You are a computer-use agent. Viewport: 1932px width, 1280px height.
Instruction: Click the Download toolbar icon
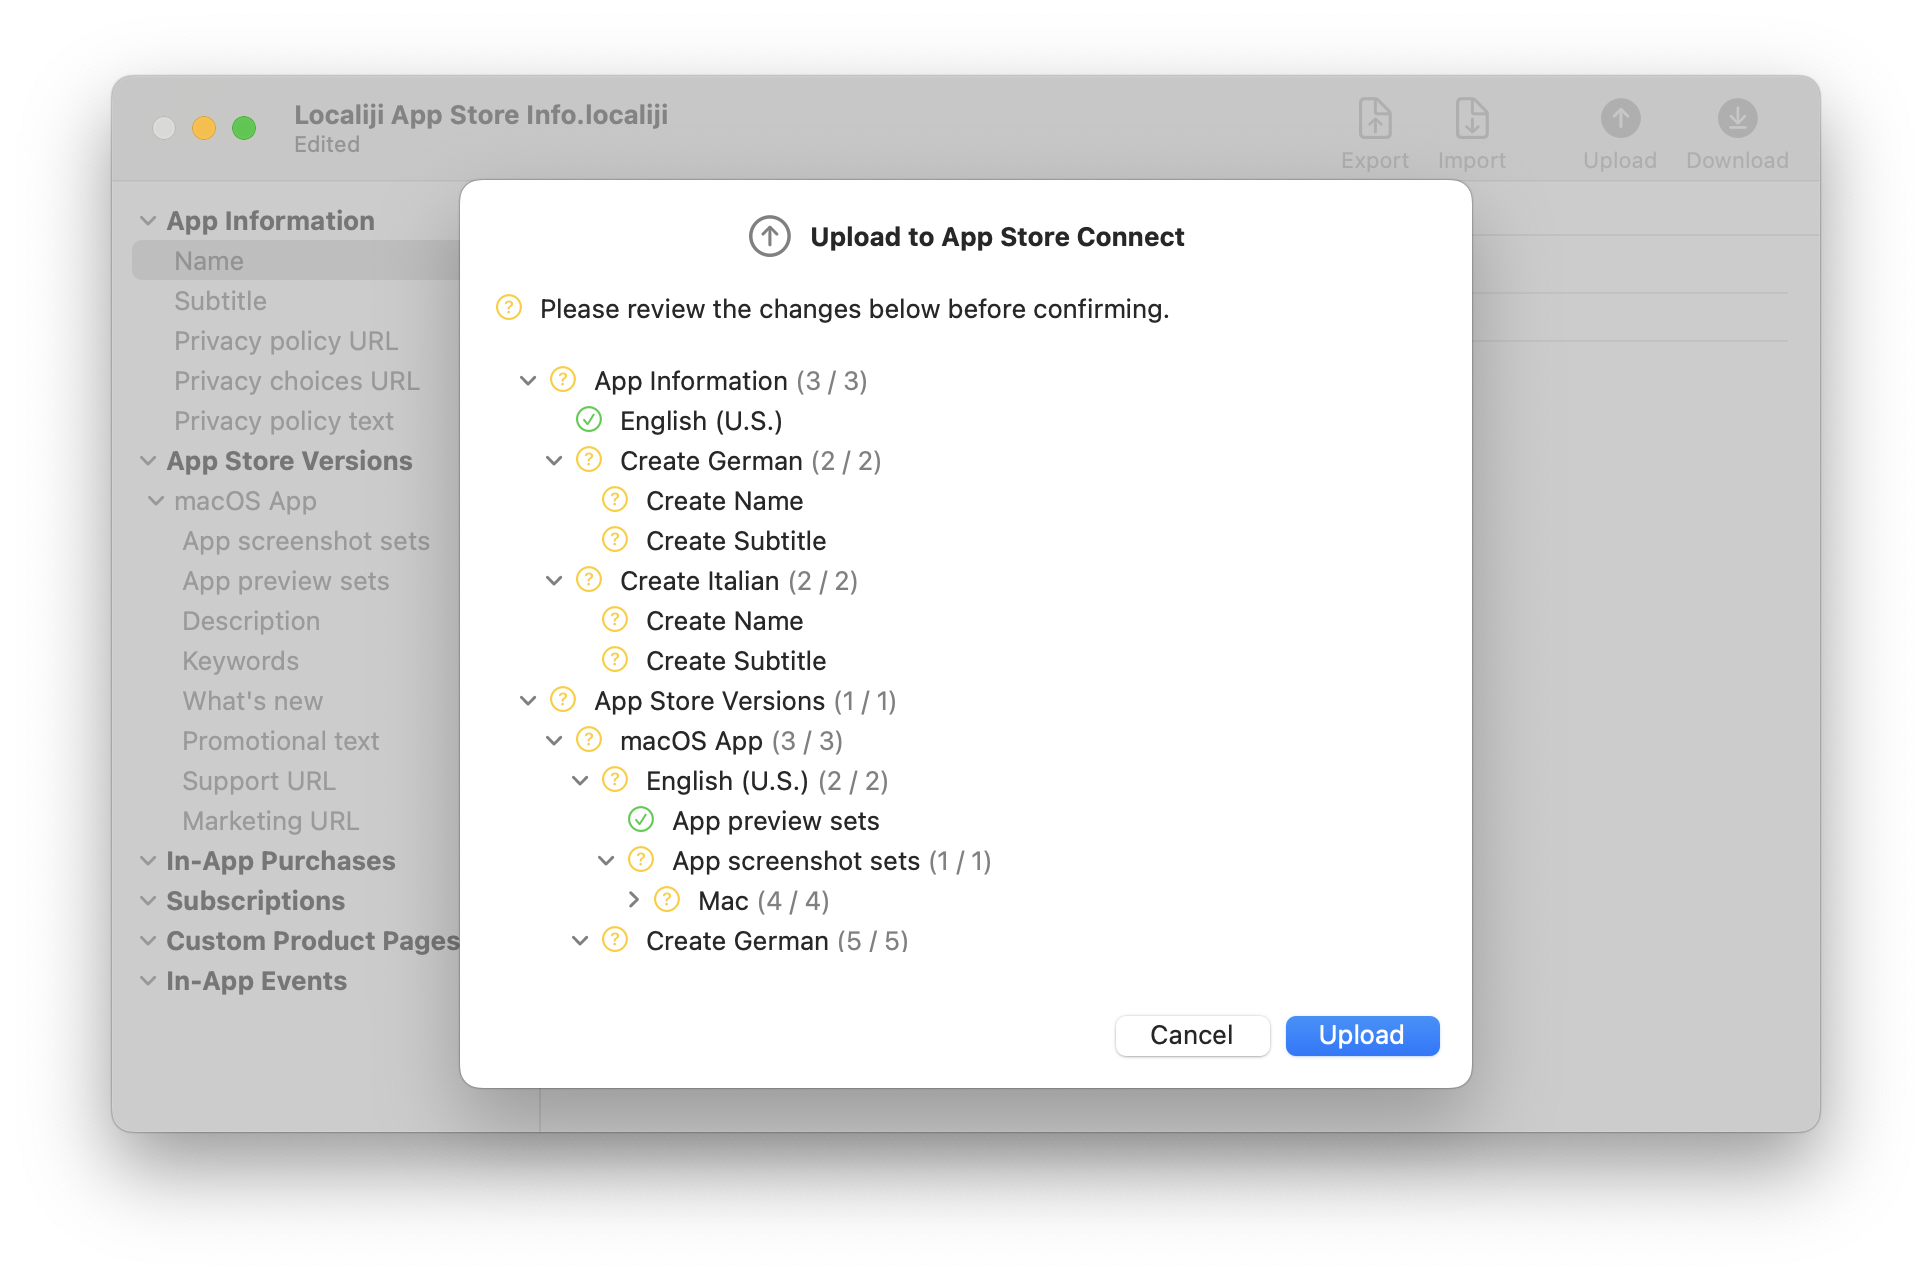tap(1737, 119)
